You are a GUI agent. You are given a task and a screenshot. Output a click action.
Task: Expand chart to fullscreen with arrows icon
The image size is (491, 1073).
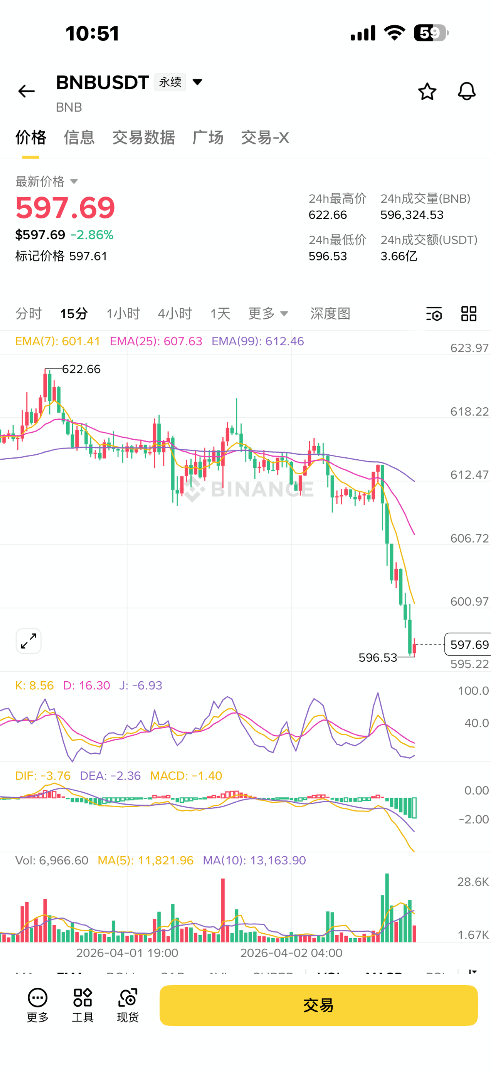click(29, 641)
